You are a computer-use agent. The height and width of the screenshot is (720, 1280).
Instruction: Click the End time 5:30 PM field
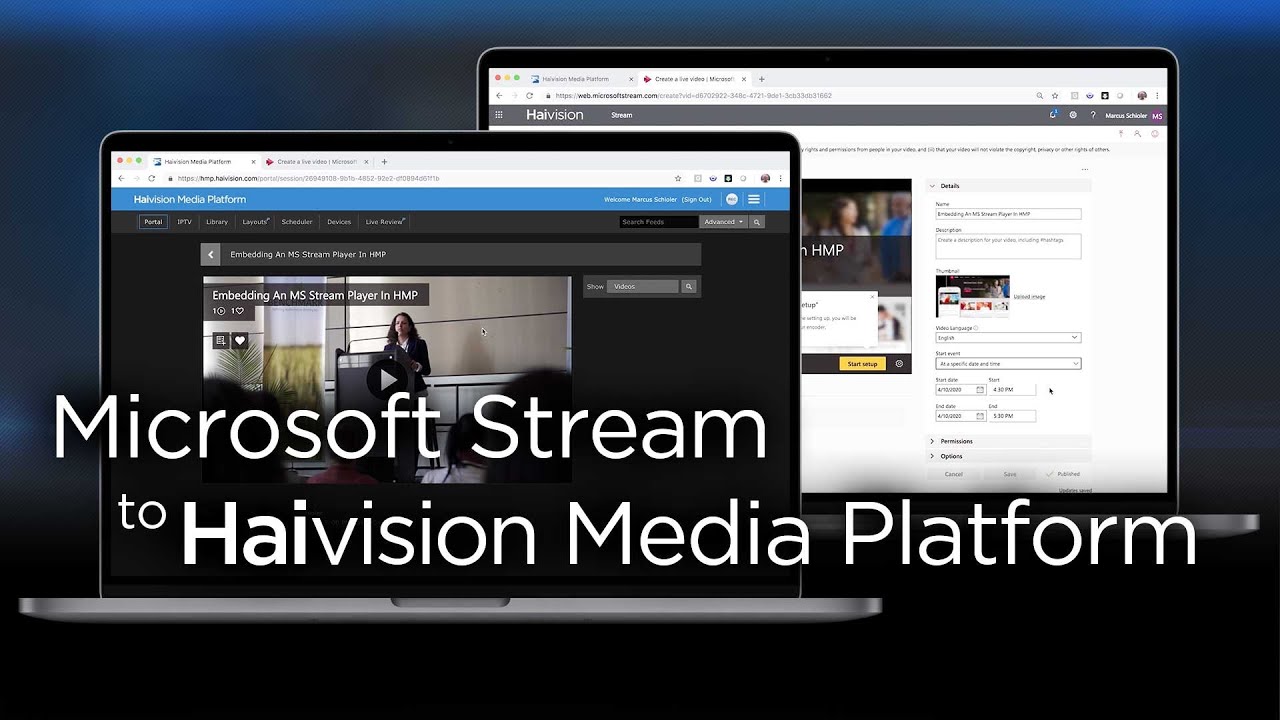pyautogui.click(x=1011, y=416)
